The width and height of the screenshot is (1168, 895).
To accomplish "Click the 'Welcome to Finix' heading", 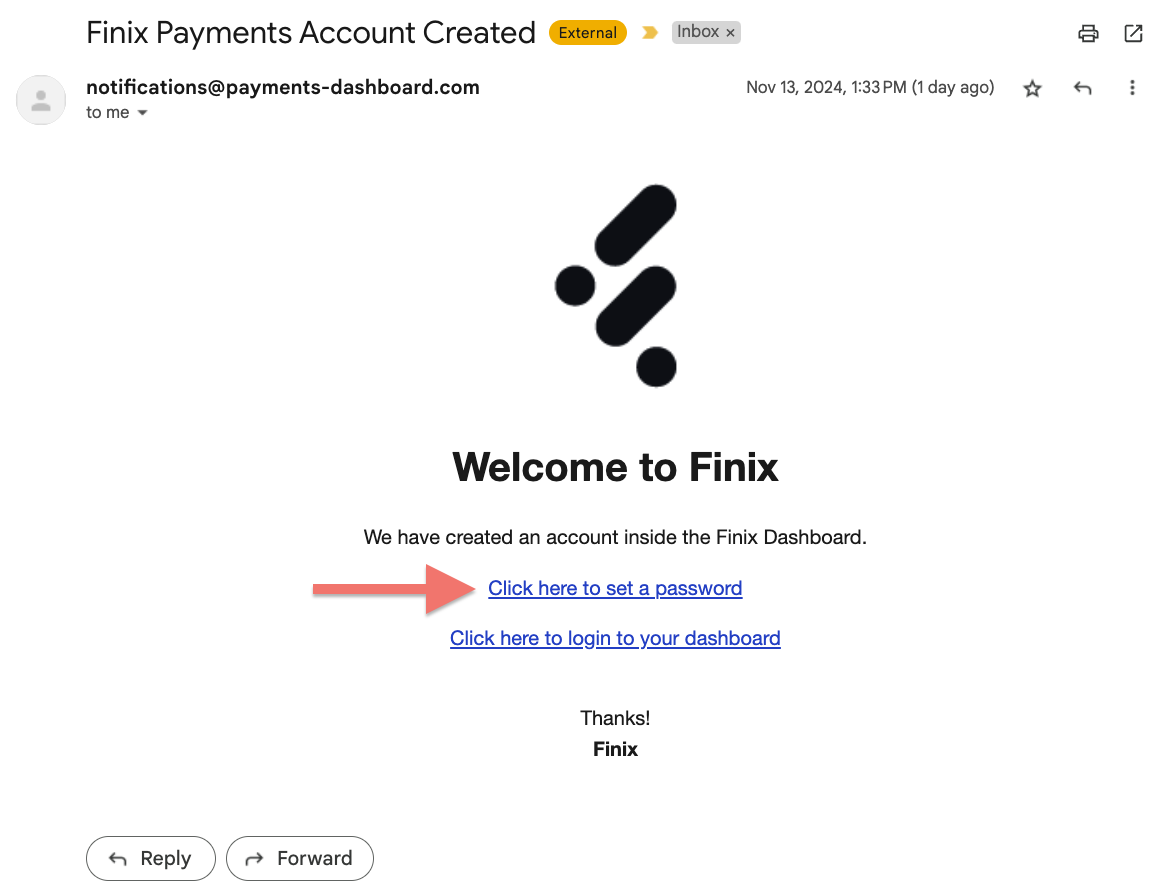I will [615, 468].
